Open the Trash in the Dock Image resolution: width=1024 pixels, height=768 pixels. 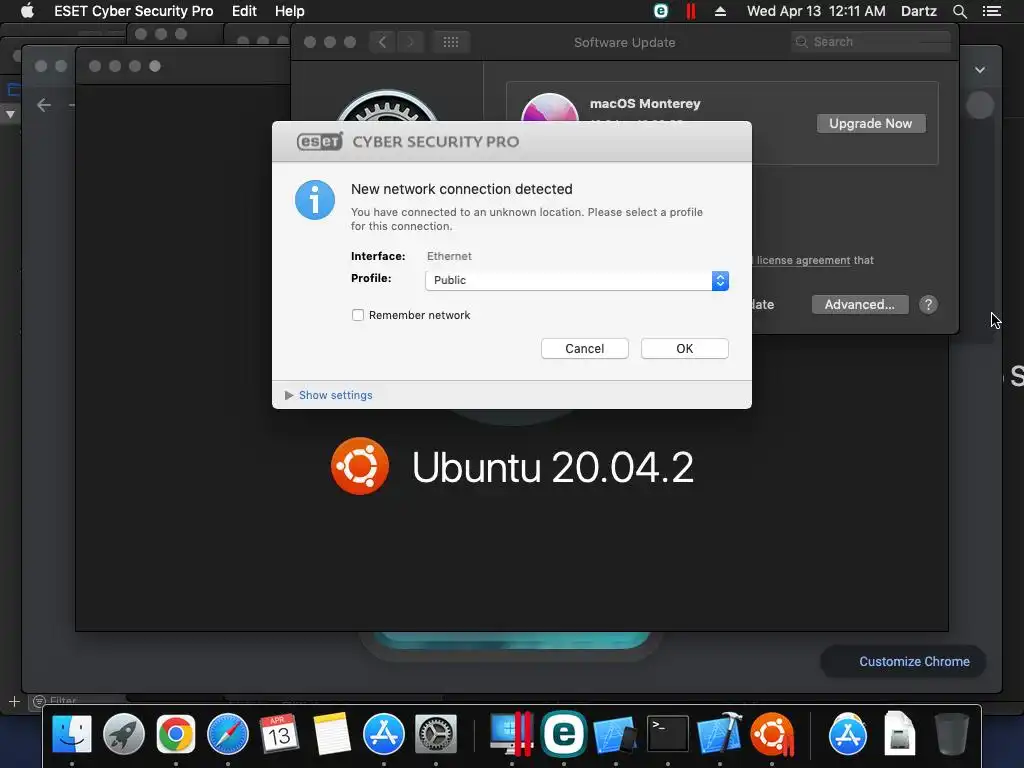click(x=952, y=734)
